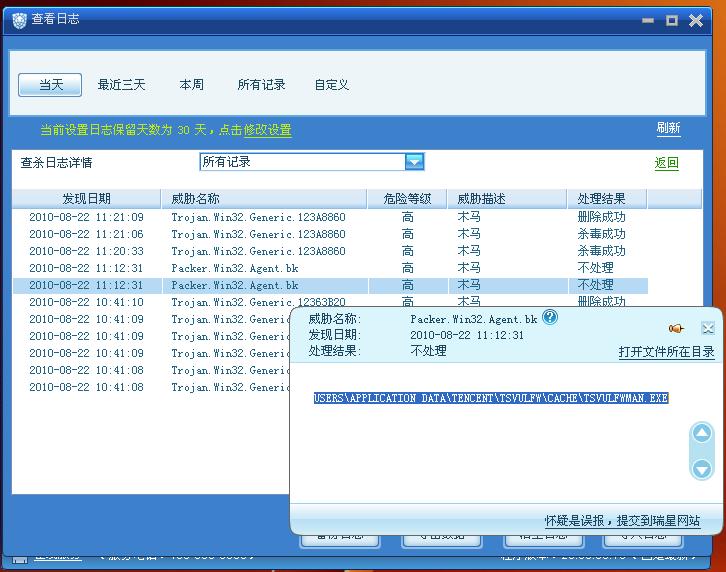The width and height of the screenshot is (726, 572).
Task: Maximize the 查看日志 window
Action: tap(672, 20)
